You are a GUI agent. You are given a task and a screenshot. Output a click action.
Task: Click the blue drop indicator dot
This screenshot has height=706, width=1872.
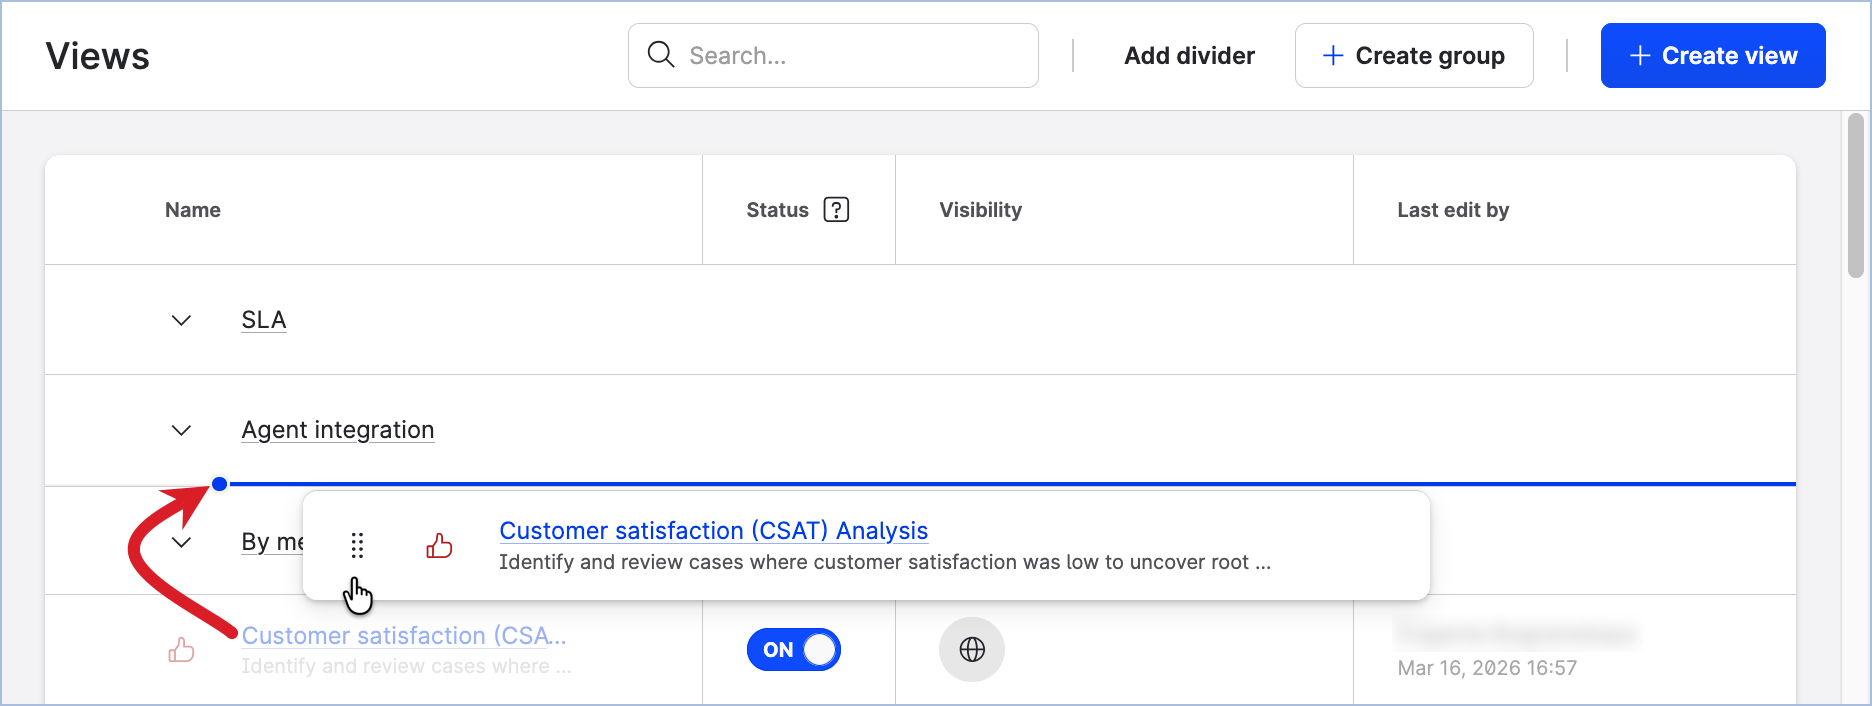(220, 484)
